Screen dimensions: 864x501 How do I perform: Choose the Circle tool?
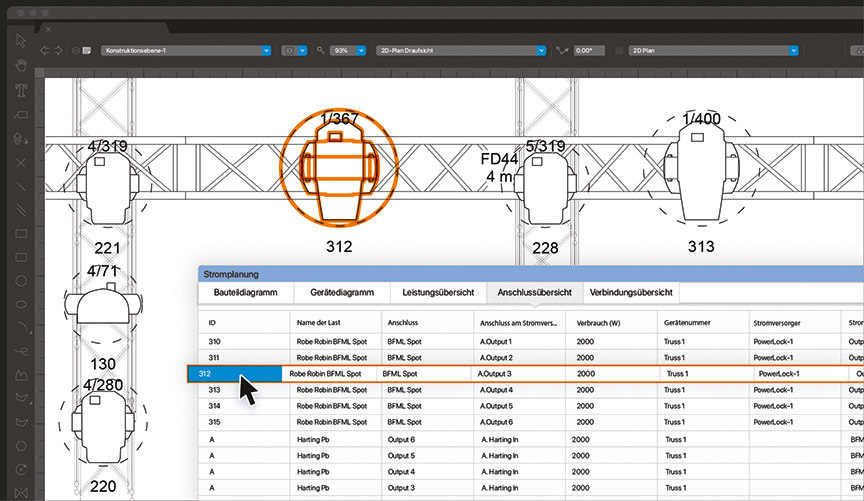21,281
